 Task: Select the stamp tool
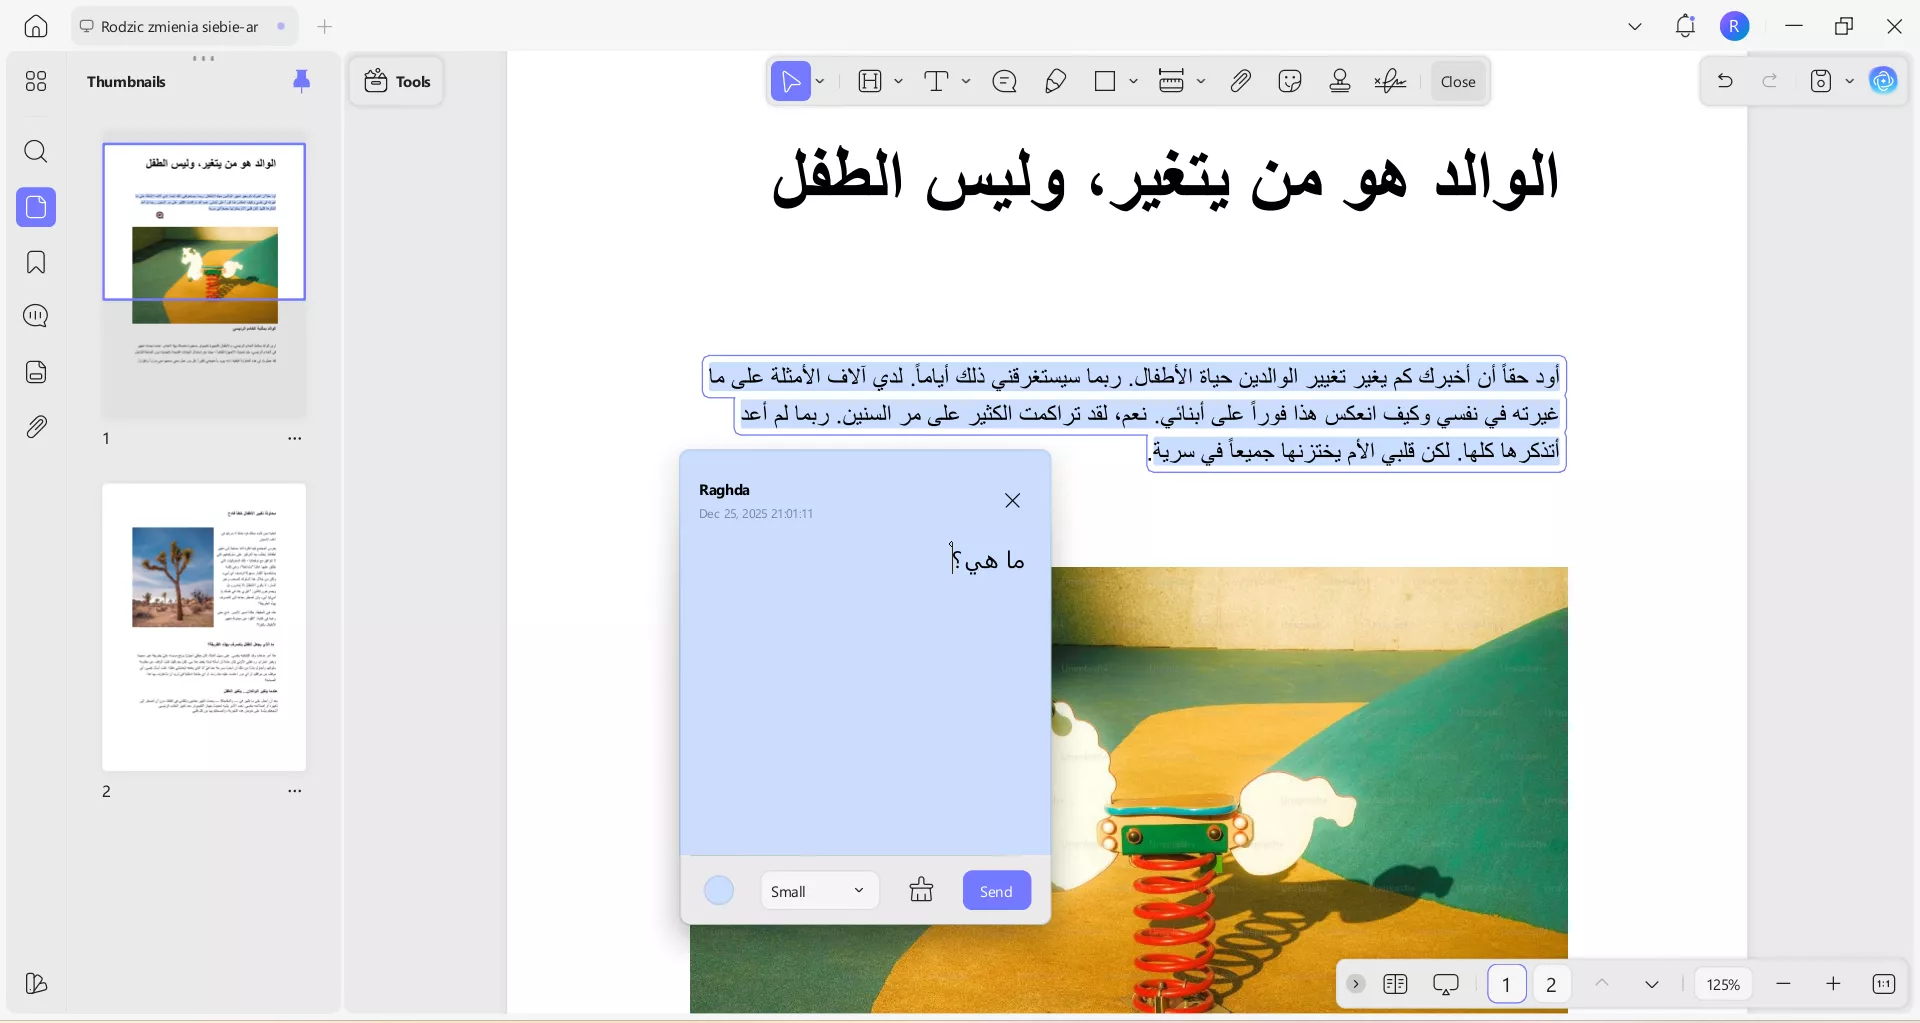[x=1340, y=81]
